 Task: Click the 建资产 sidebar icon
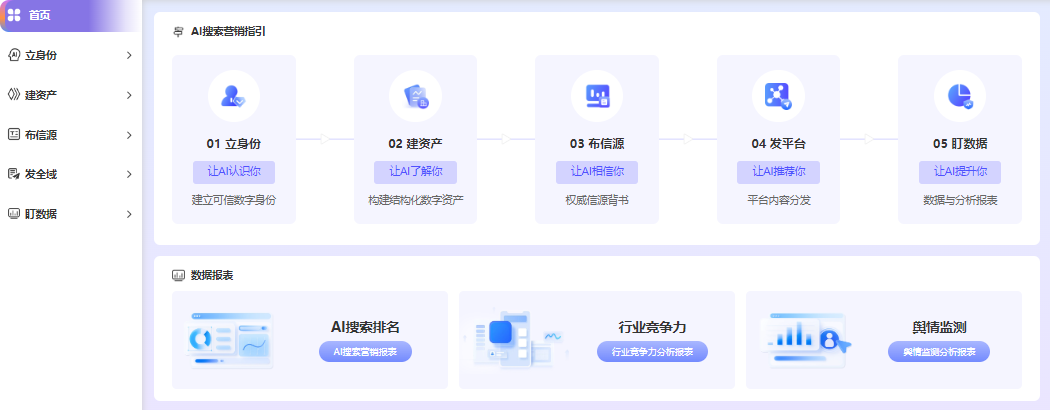(x=13, y=95)
